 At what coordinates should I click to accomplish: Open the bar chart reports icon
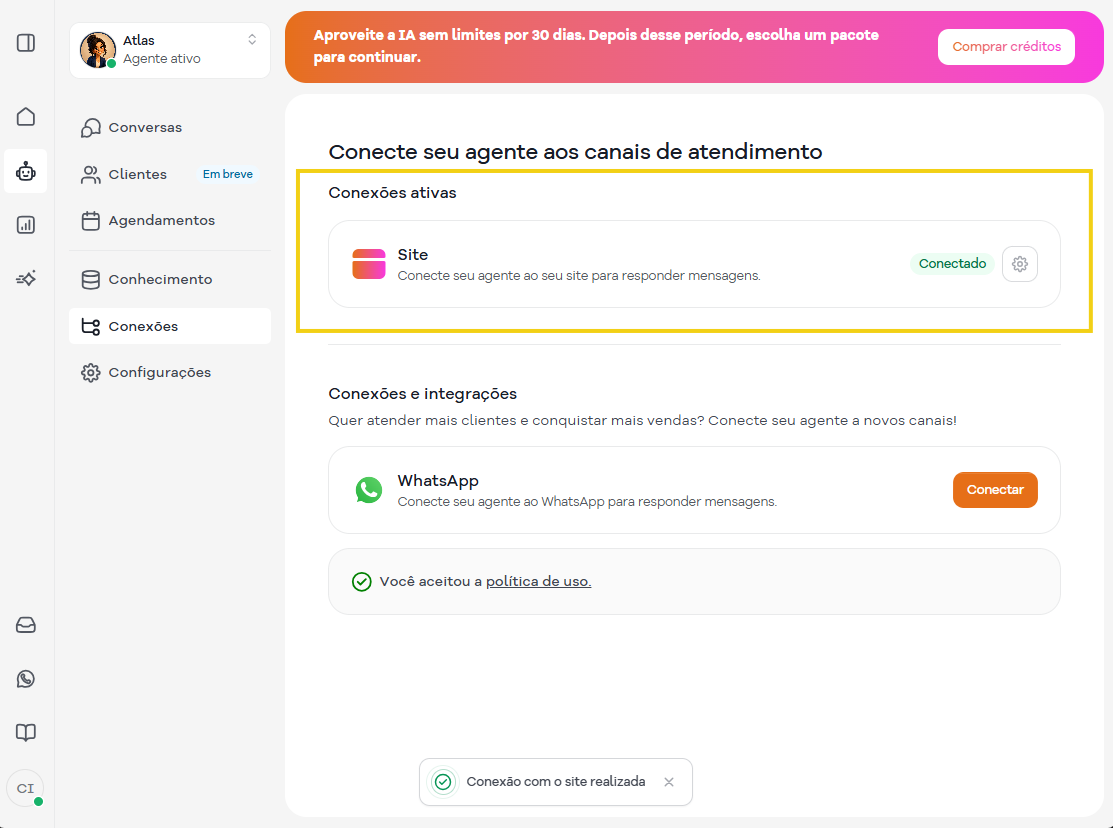26,225
